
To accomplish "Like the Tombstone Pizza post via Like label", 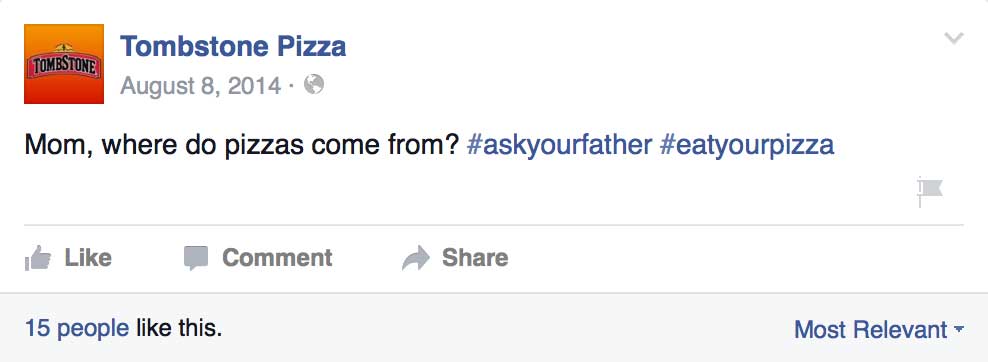I will tap(88, 257).
